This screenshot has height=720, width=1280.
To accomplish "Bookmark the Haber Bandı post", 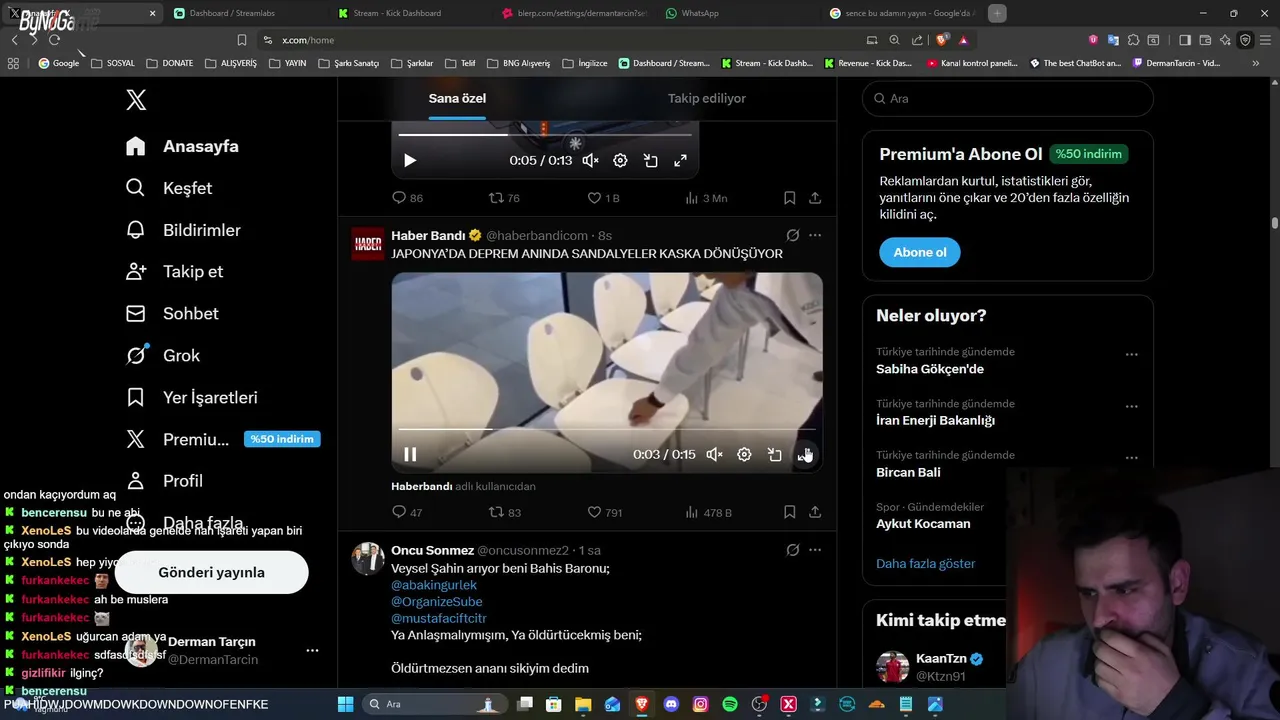I will [x=789, y=512].
